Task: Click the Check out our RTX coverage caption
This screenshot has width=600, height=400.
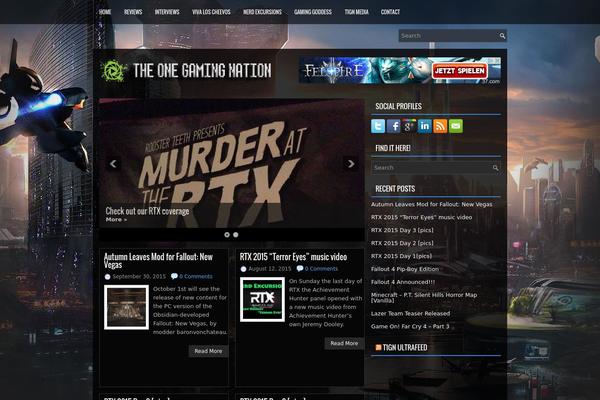Action: point(147,211)
